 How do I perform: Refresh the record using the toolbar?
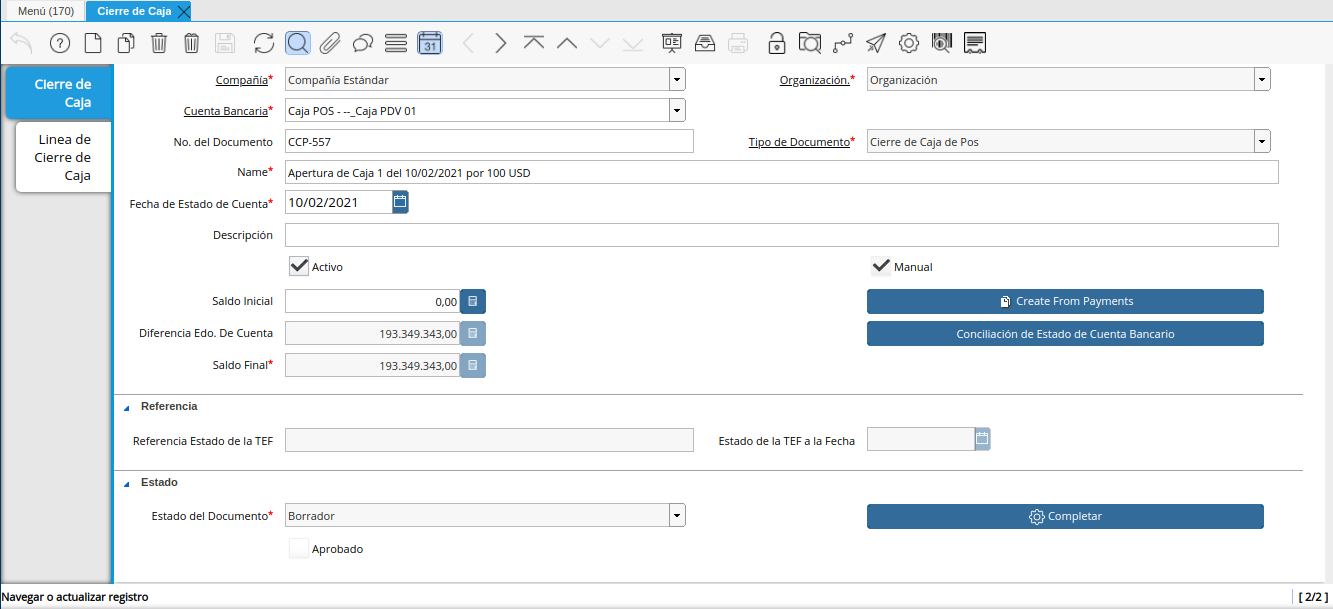tap(264, 43)
